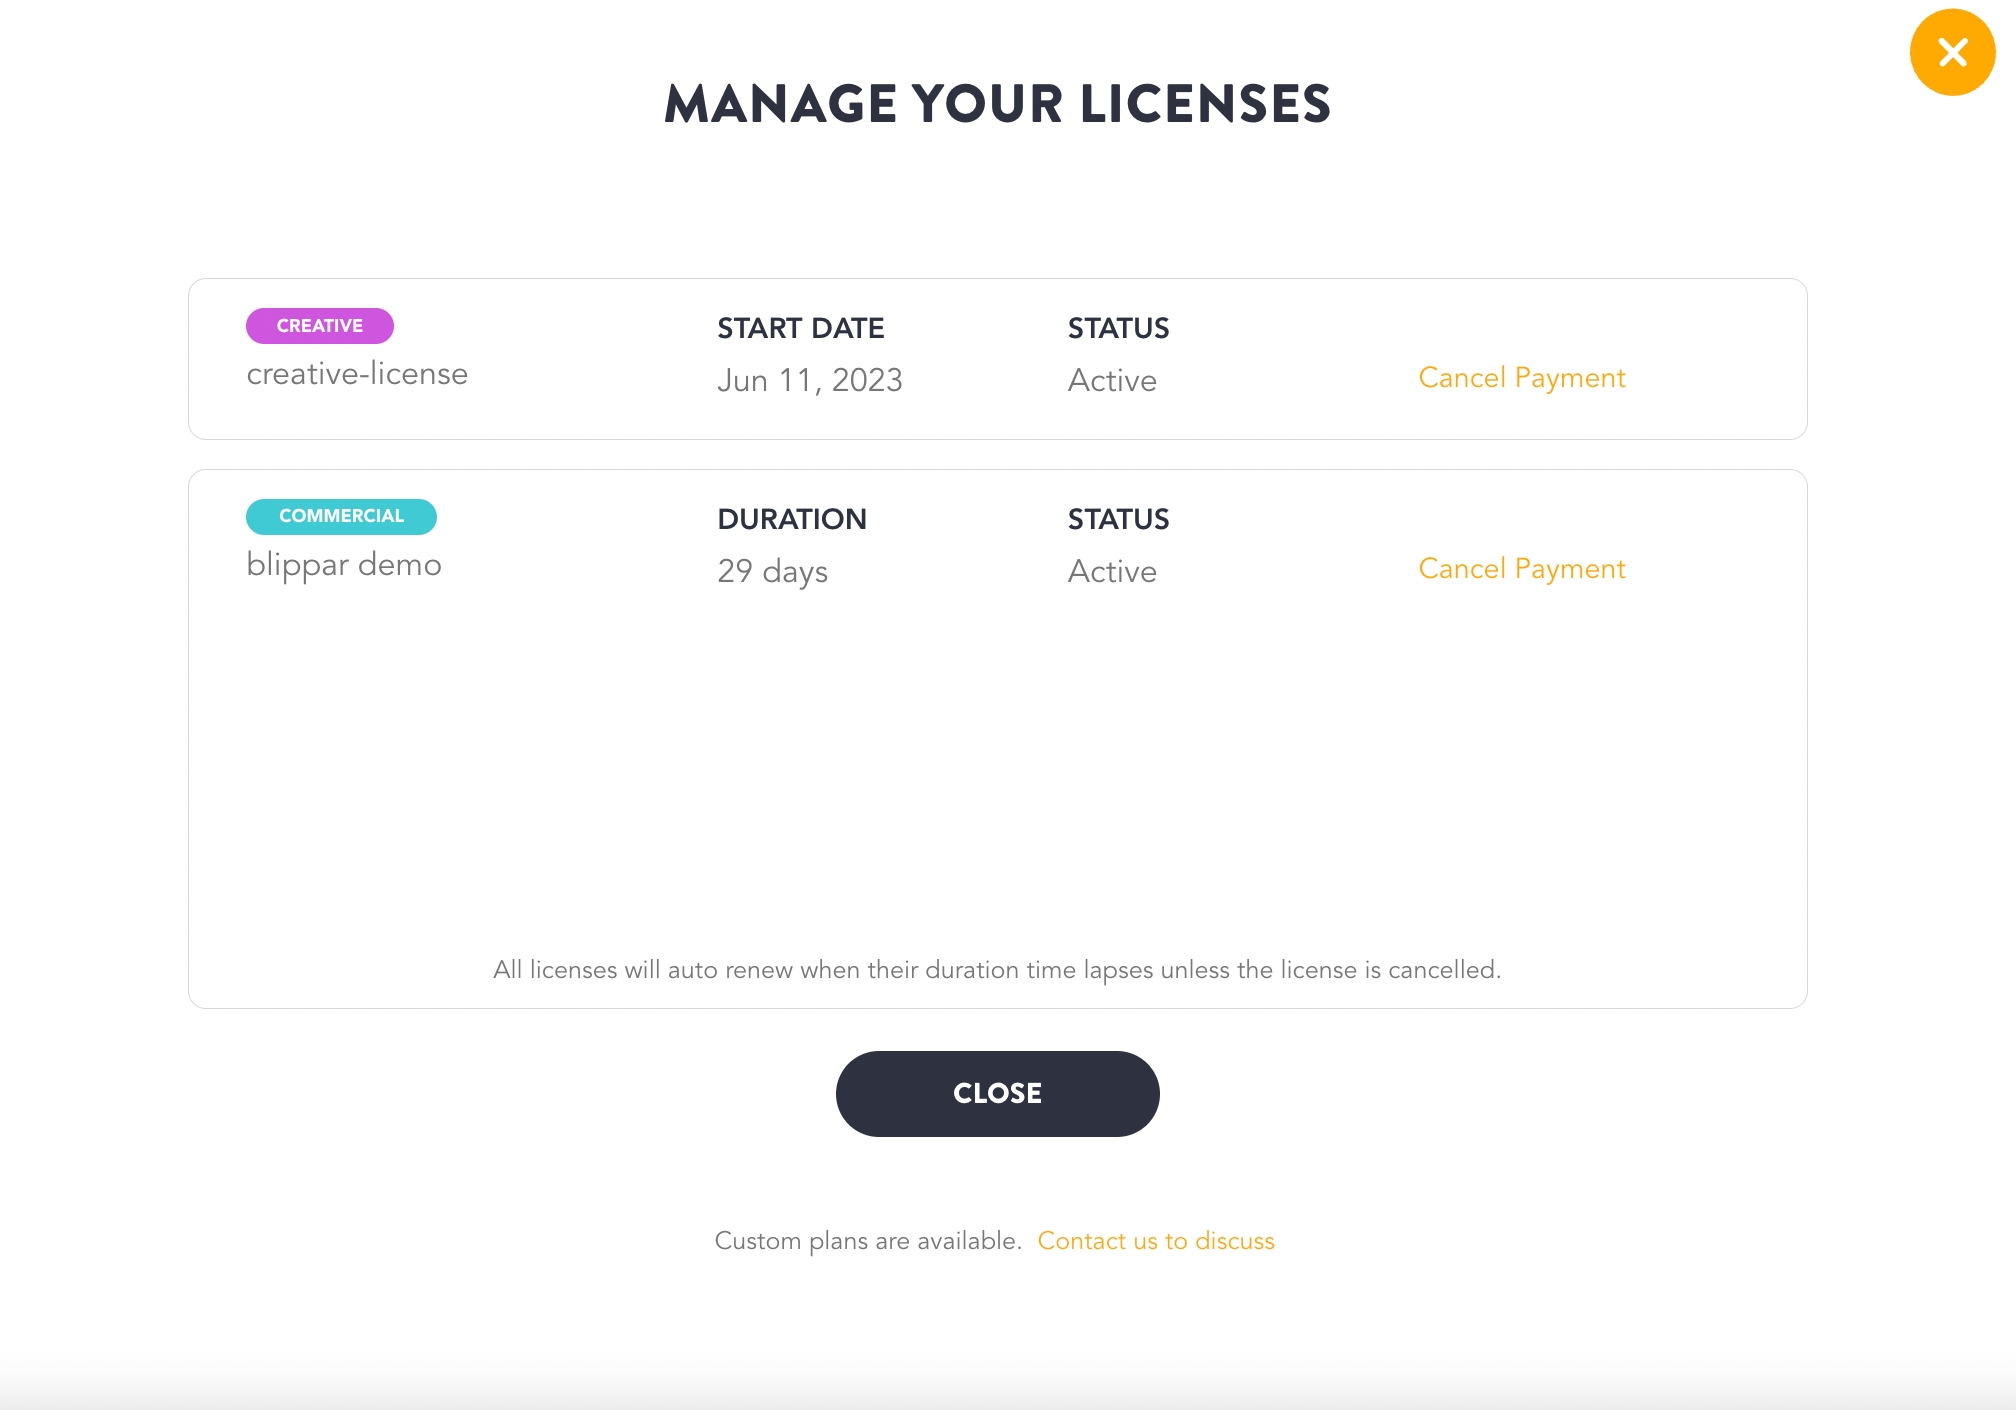This screenshot has height=1410, width=2016.
Task: Click the STATUS heading in the commercial row
Action: [x=1118, y=519]
